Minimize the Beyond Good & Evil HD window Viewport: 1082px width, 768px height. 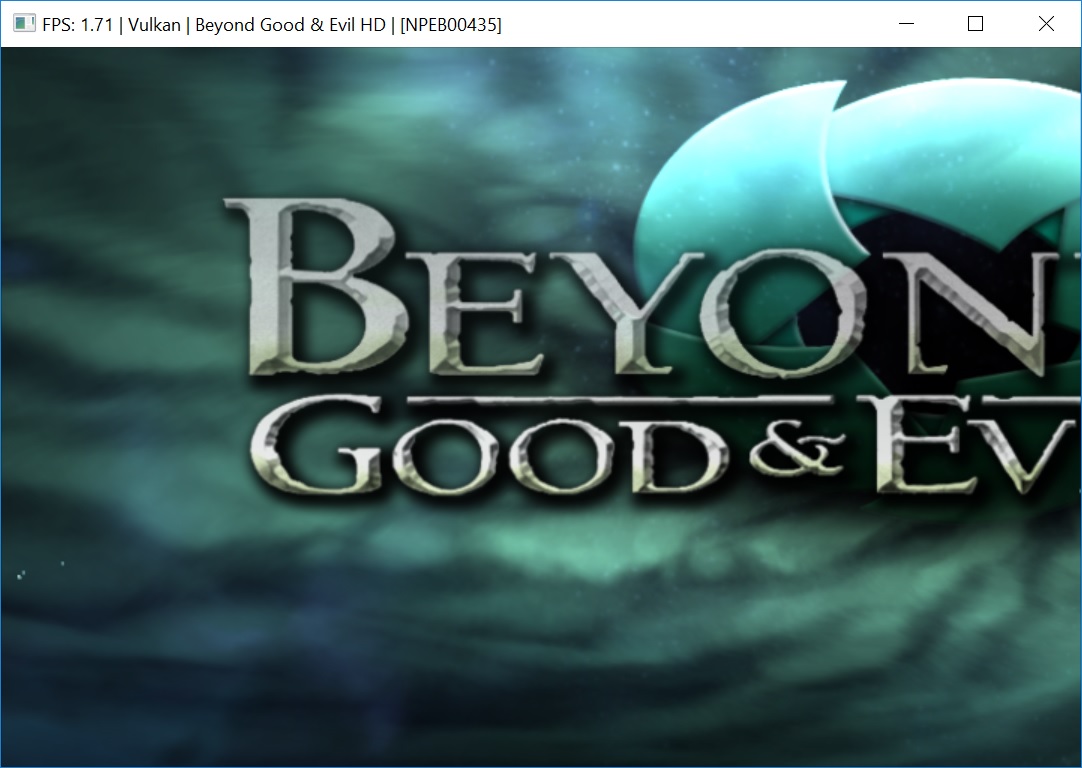(x=907, y=24)
